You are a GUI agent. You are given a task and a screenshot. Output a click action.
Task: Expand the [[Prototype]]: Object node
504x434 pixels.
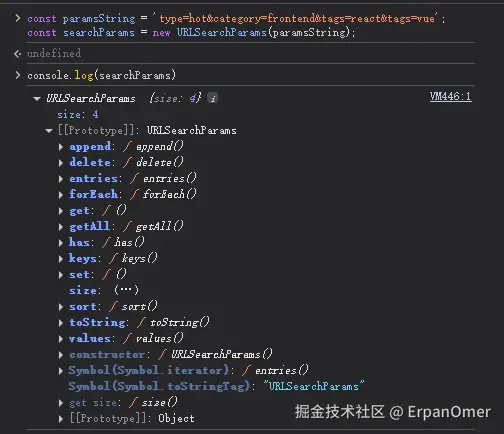(x=61, y=419)
